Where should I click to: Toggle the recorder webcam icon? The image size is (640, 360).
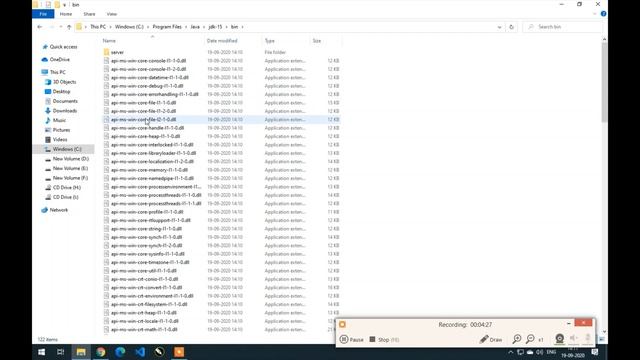[x=560, y=339]
